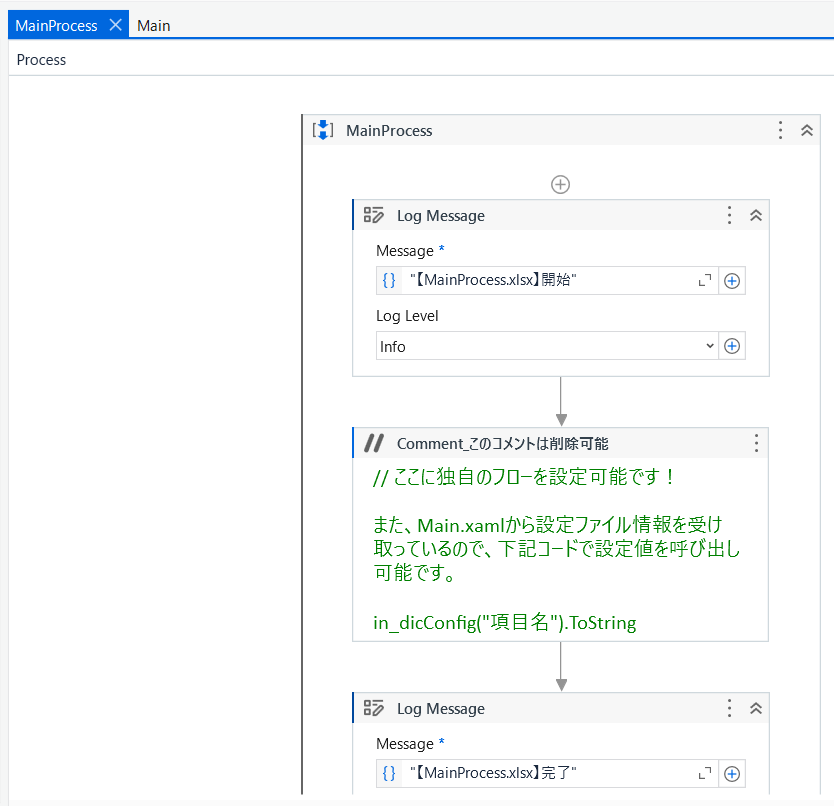Collapse the MainProcess sequence
Viewport: 834px width, 806px height.
click(807, 130)
